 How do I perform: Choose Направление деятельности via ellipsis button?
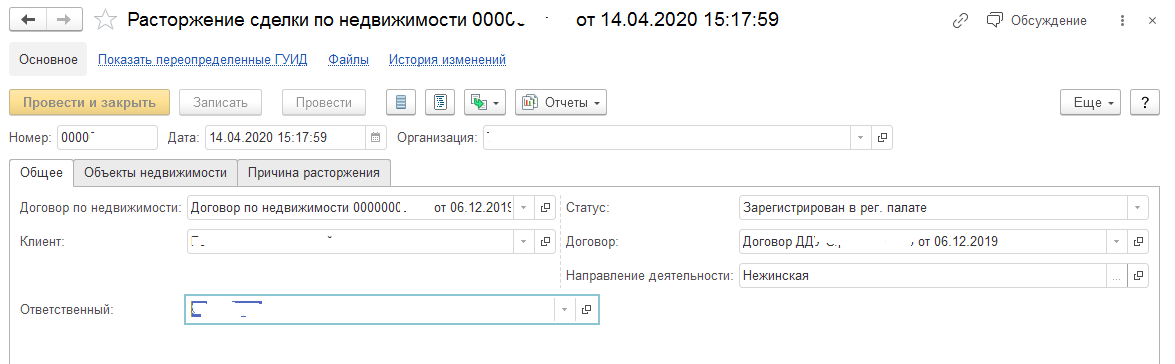coord(1117,276)
